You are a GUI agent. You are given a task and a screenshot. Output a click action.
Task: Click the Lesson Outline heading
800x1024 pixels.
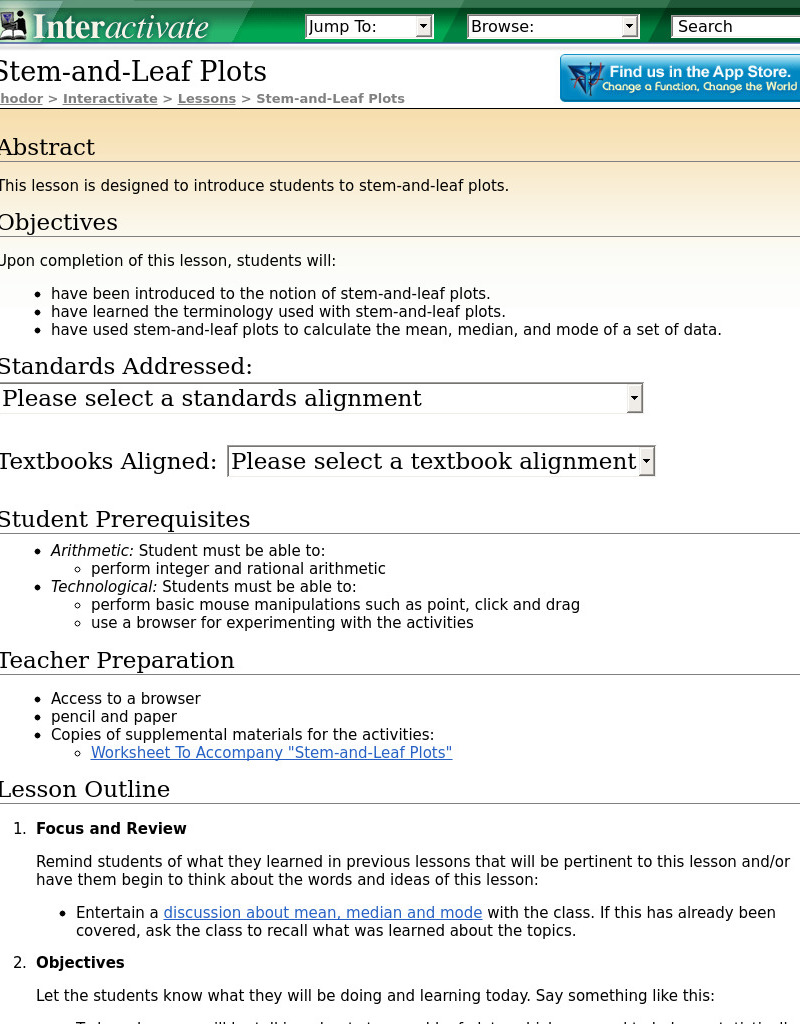pos(84,789)
